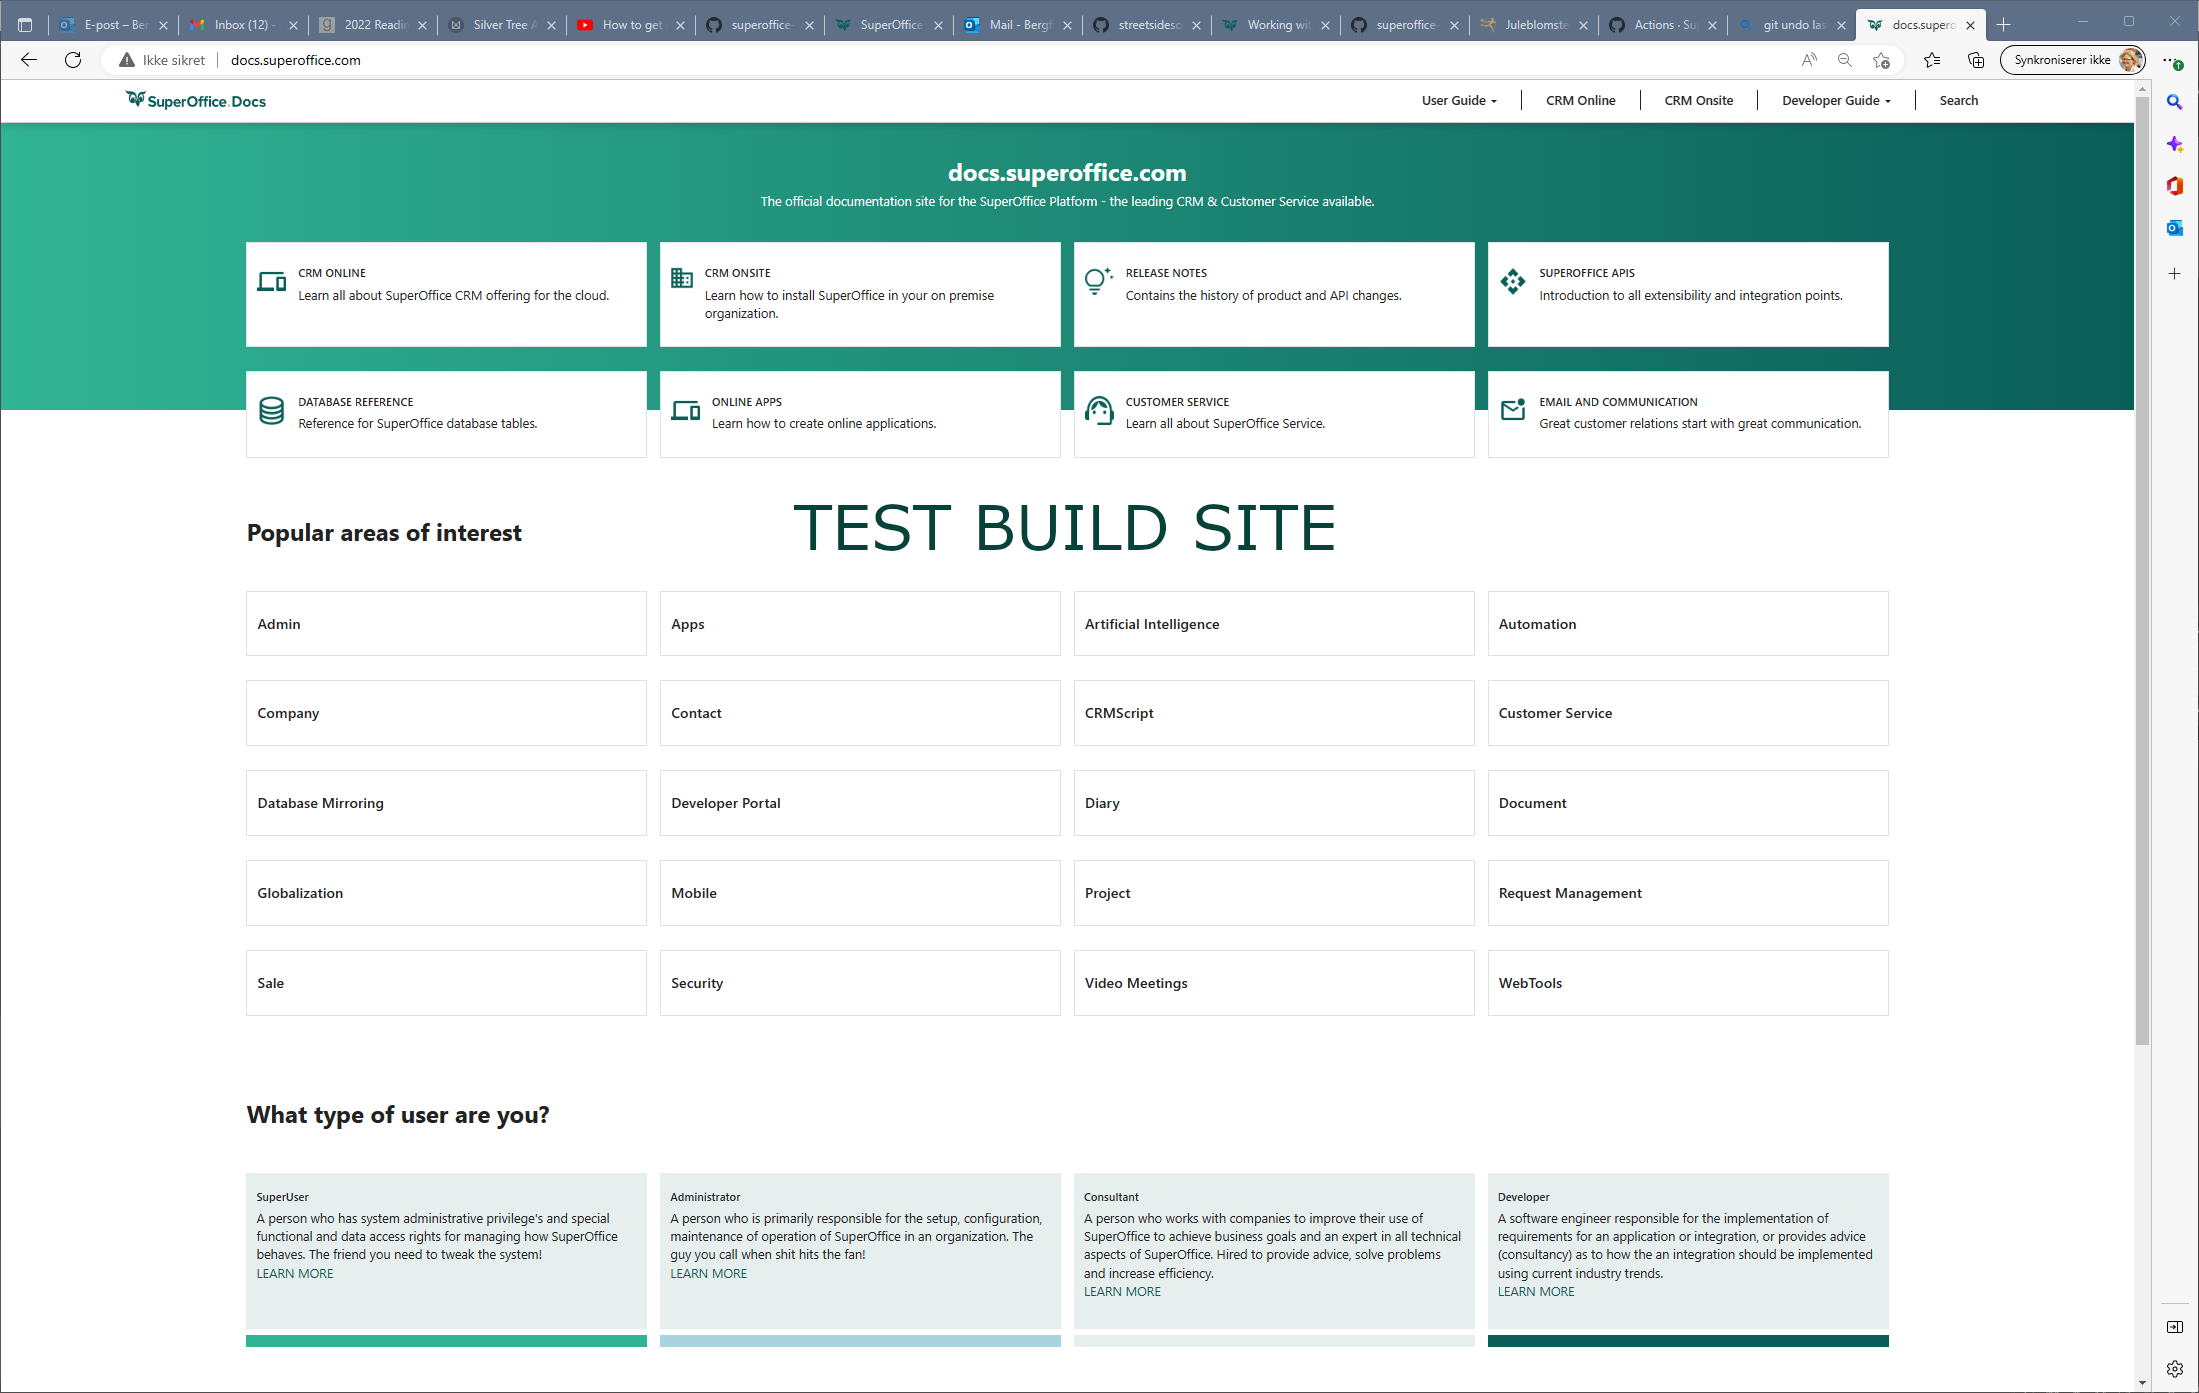Open the browser settings and more menu

[x=2174, y=60]
